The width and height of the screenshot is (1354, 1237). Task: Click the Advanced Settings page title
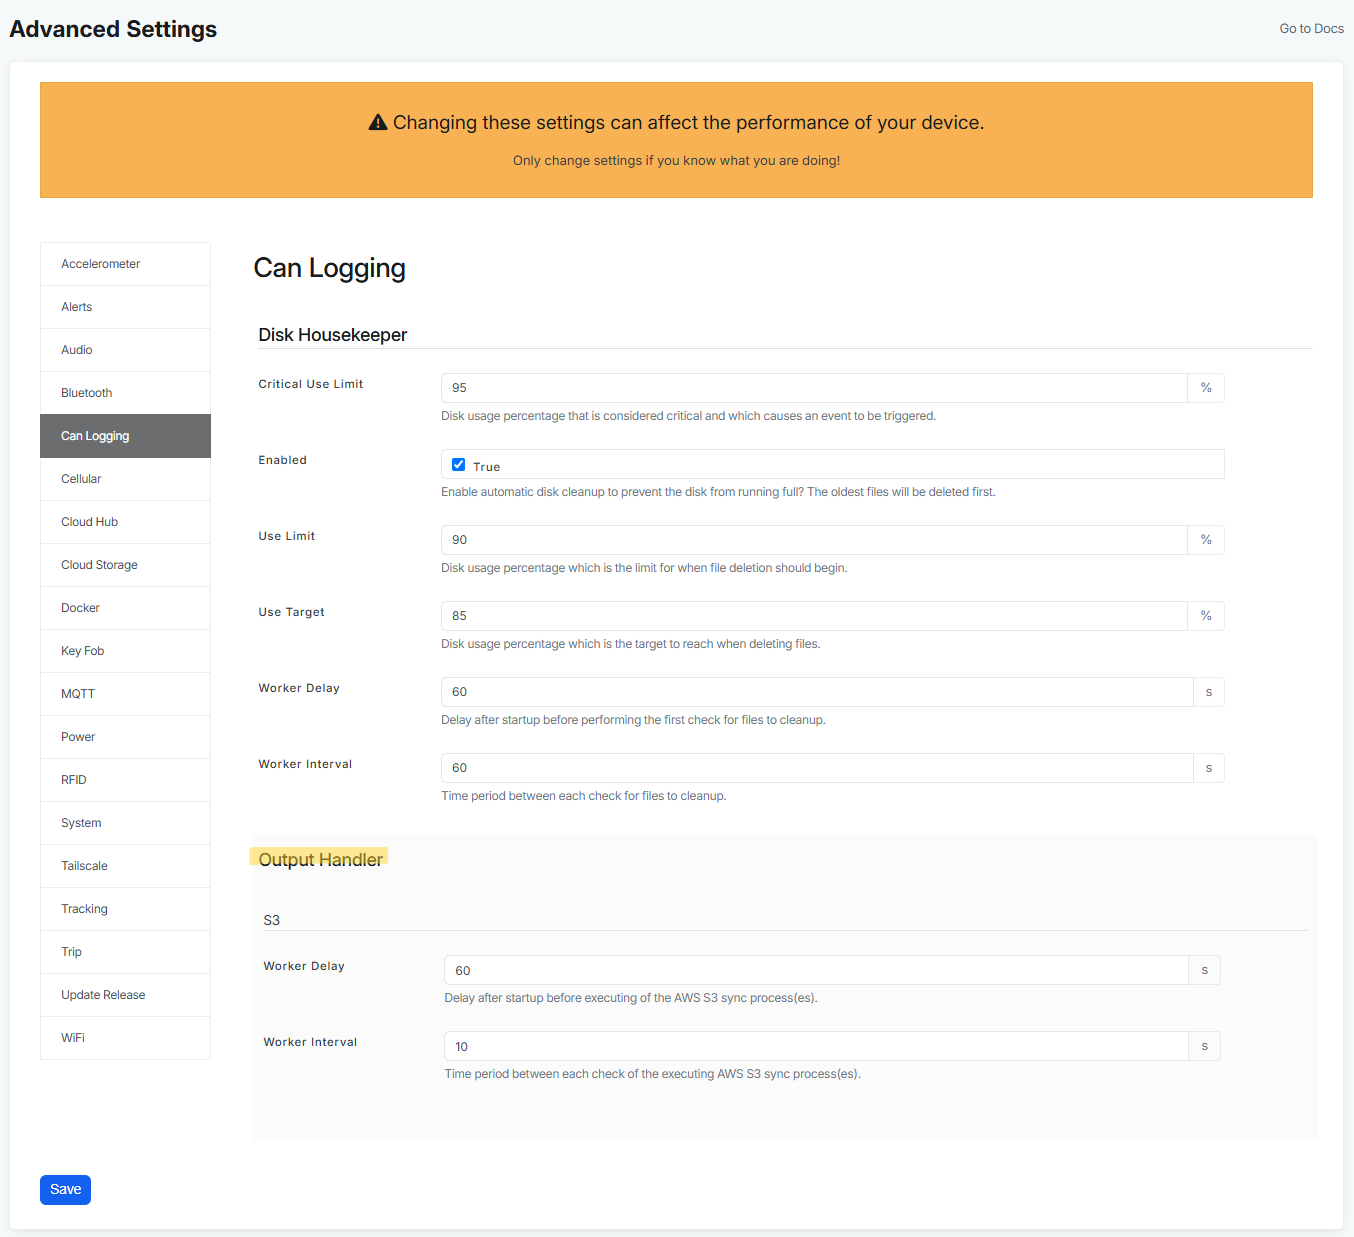(x=113, y=29)
